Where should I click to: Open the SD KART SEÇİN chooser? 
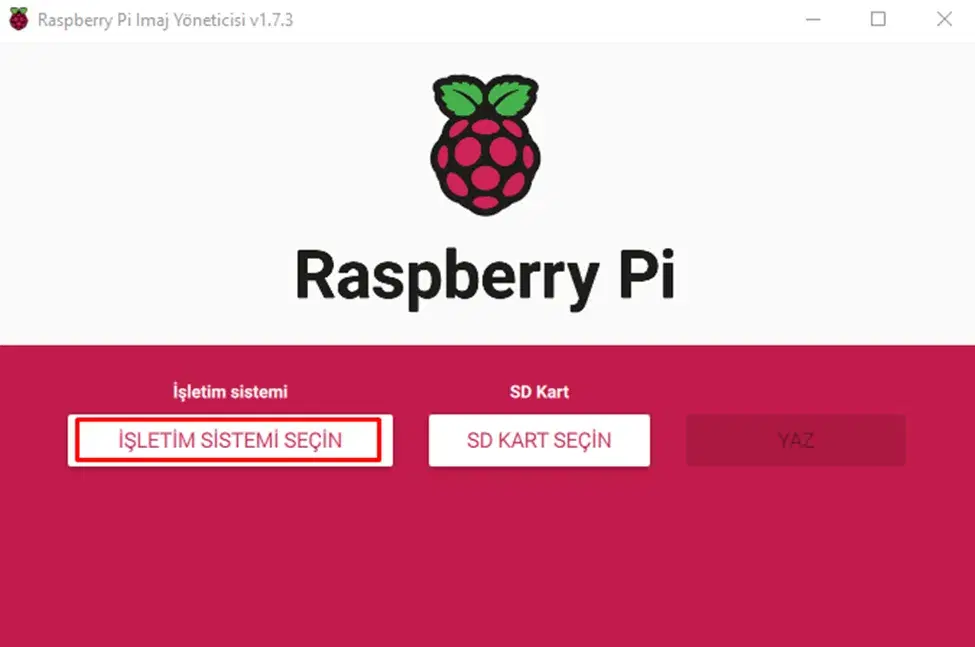coord(539,440)
